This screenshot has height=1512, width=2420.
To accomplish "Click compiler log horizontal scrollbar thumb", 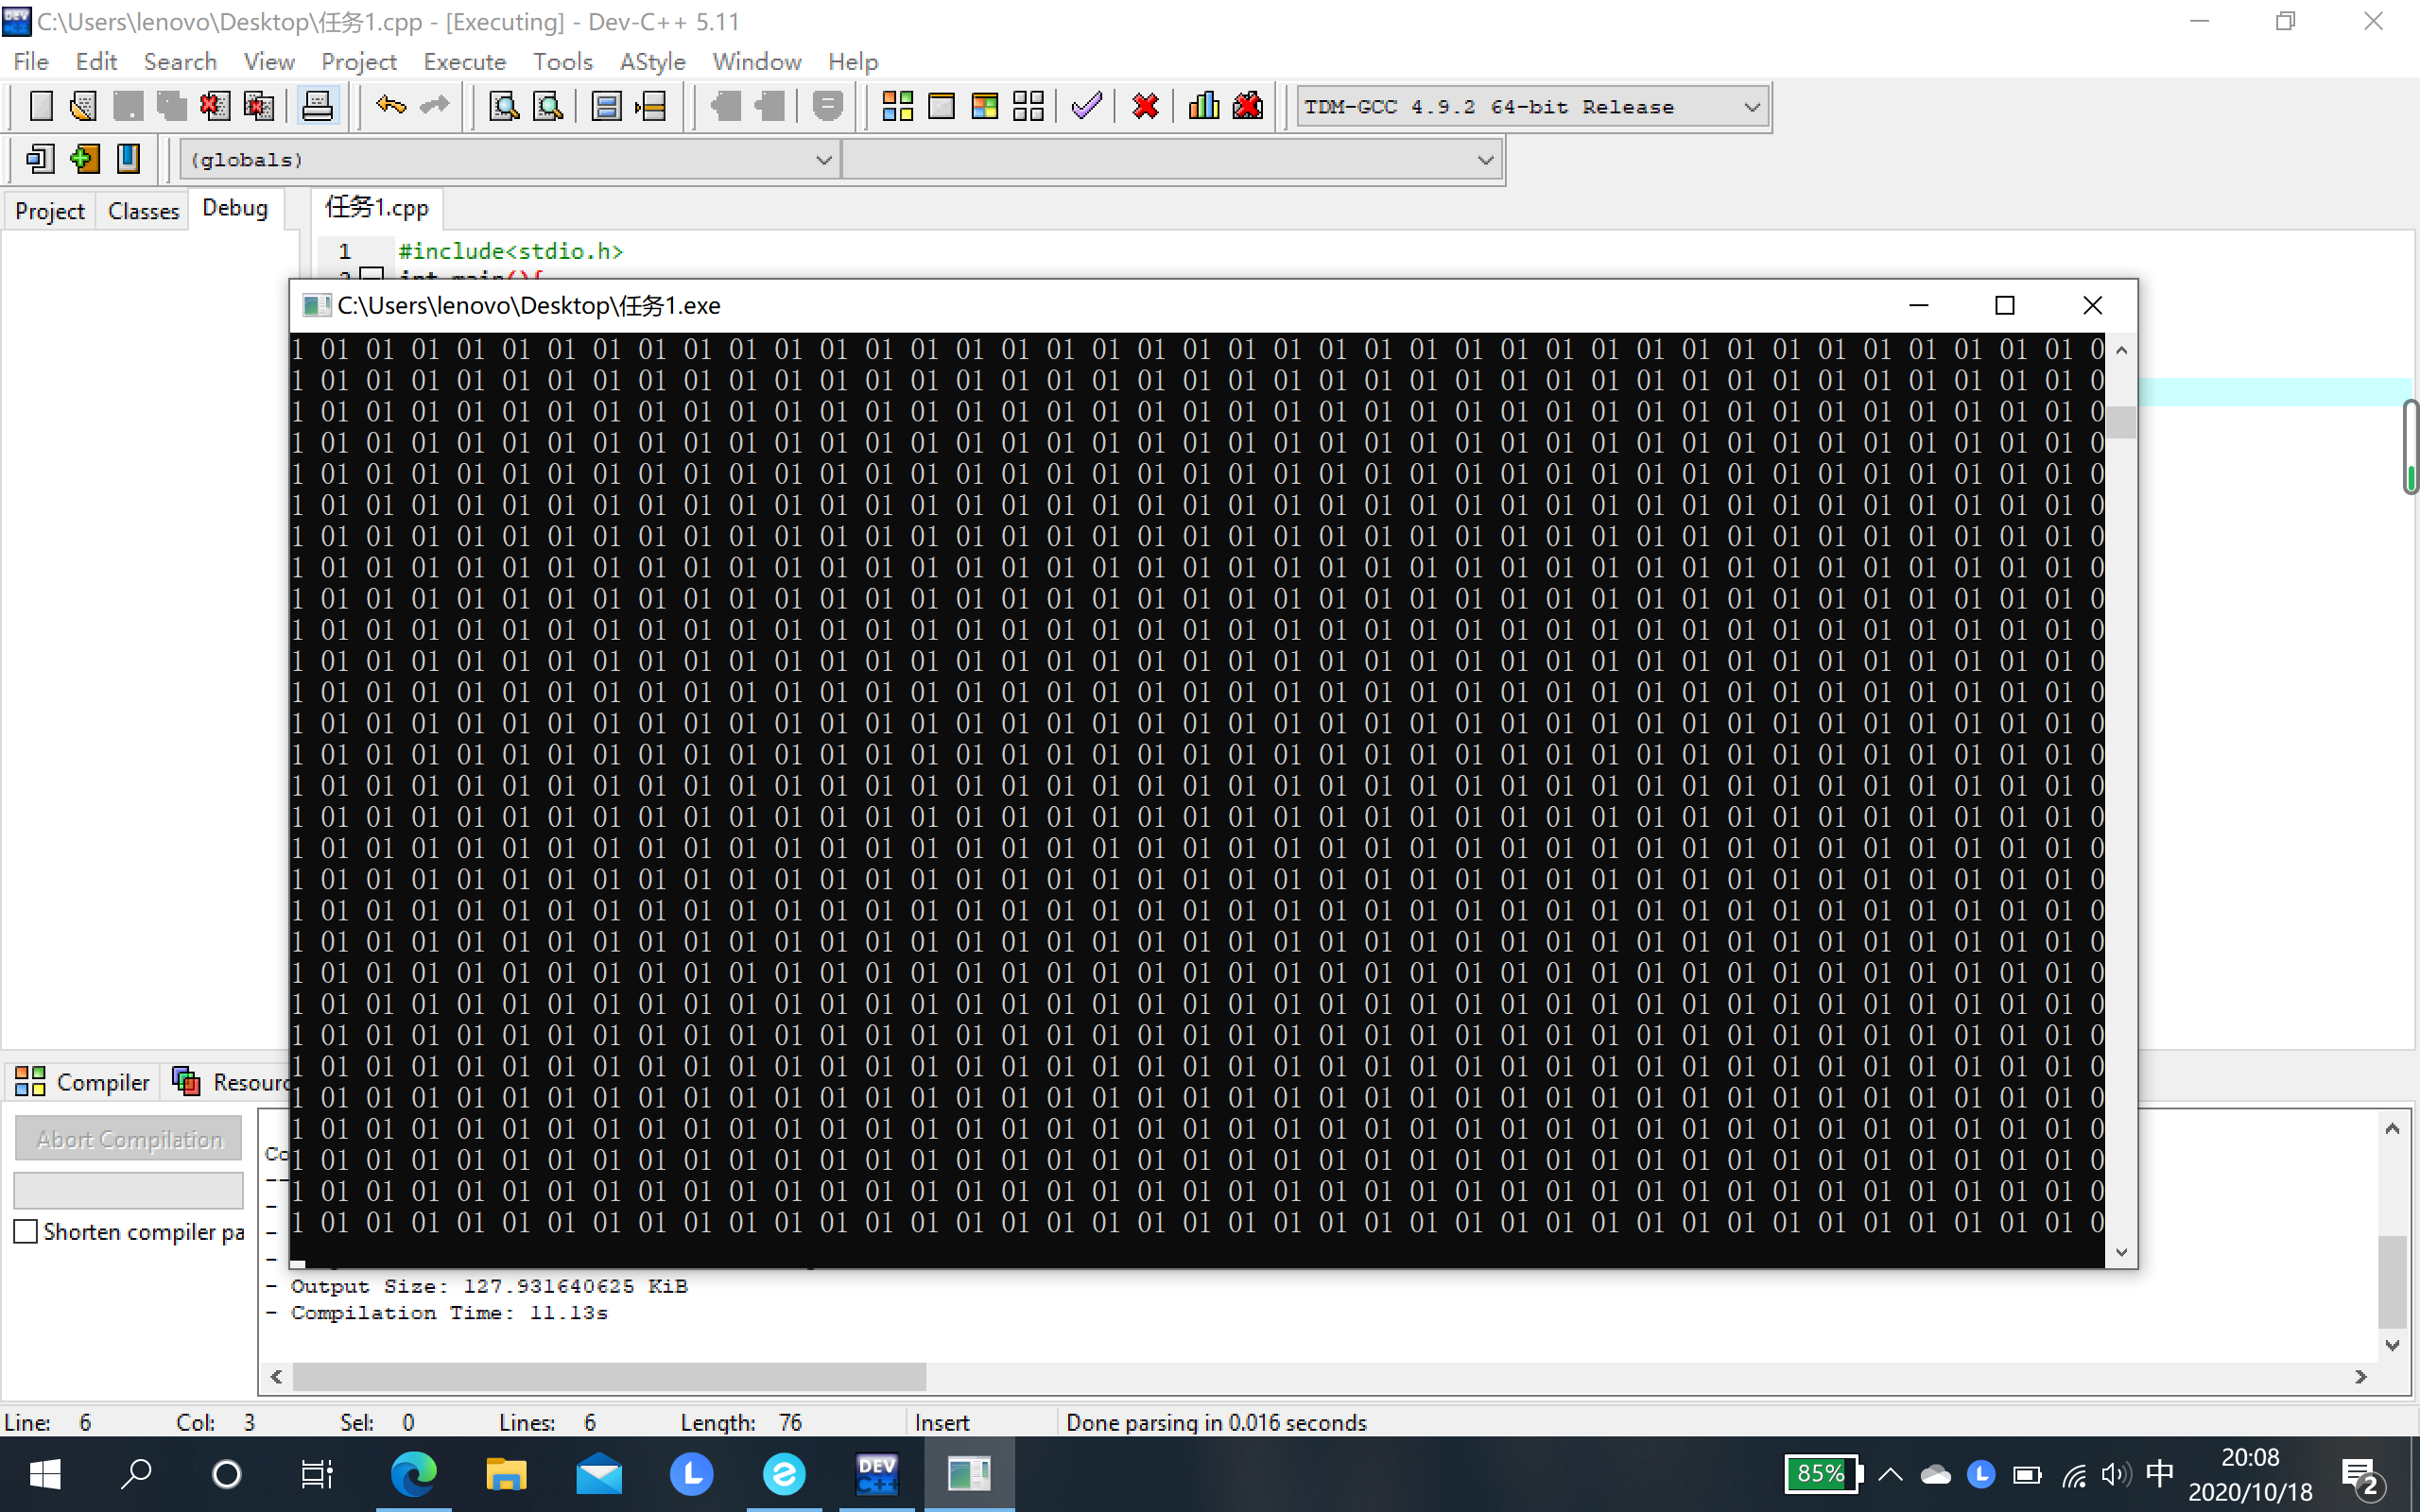I will (608, 1377).
